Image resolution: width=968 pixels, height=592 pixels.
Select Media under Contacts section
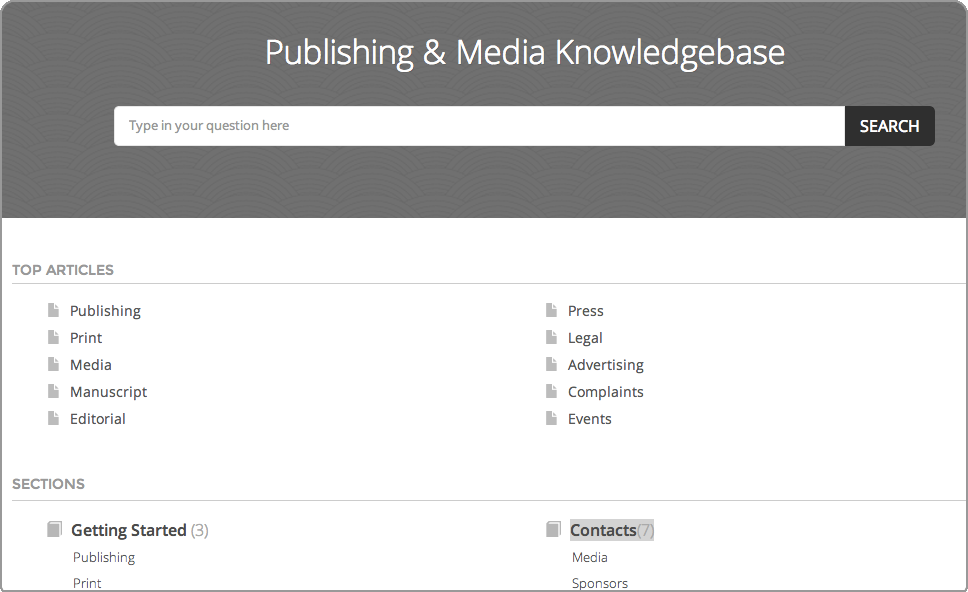coord(590,557)
